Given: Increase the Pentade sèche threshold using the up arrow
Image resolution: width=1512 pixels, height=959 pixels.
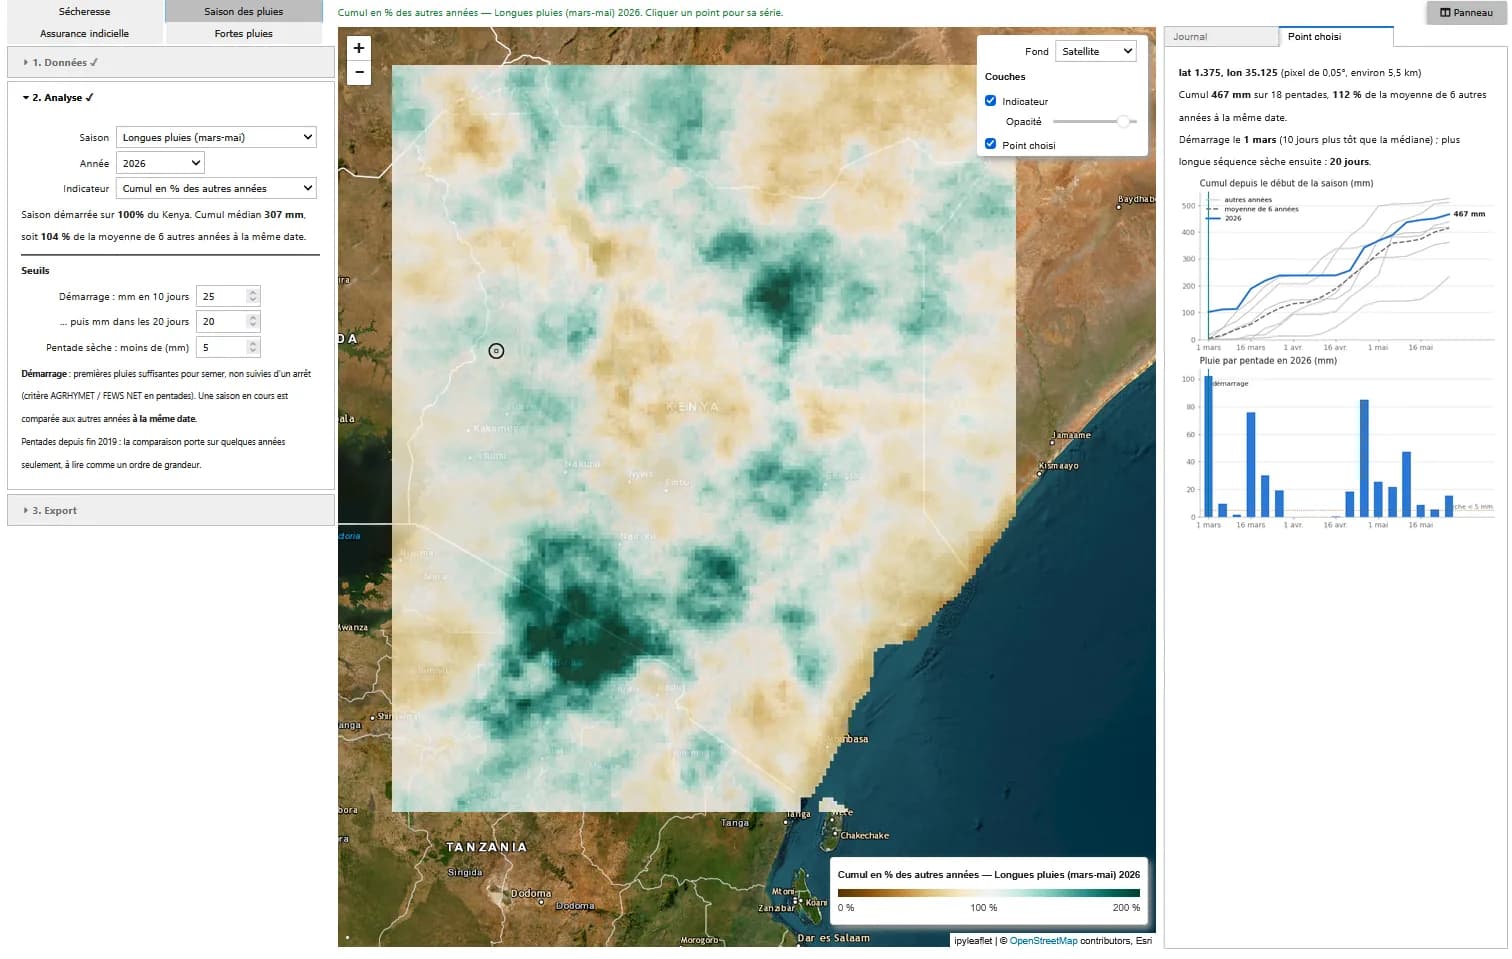Looking at the screenshot, I should (253, 343).
